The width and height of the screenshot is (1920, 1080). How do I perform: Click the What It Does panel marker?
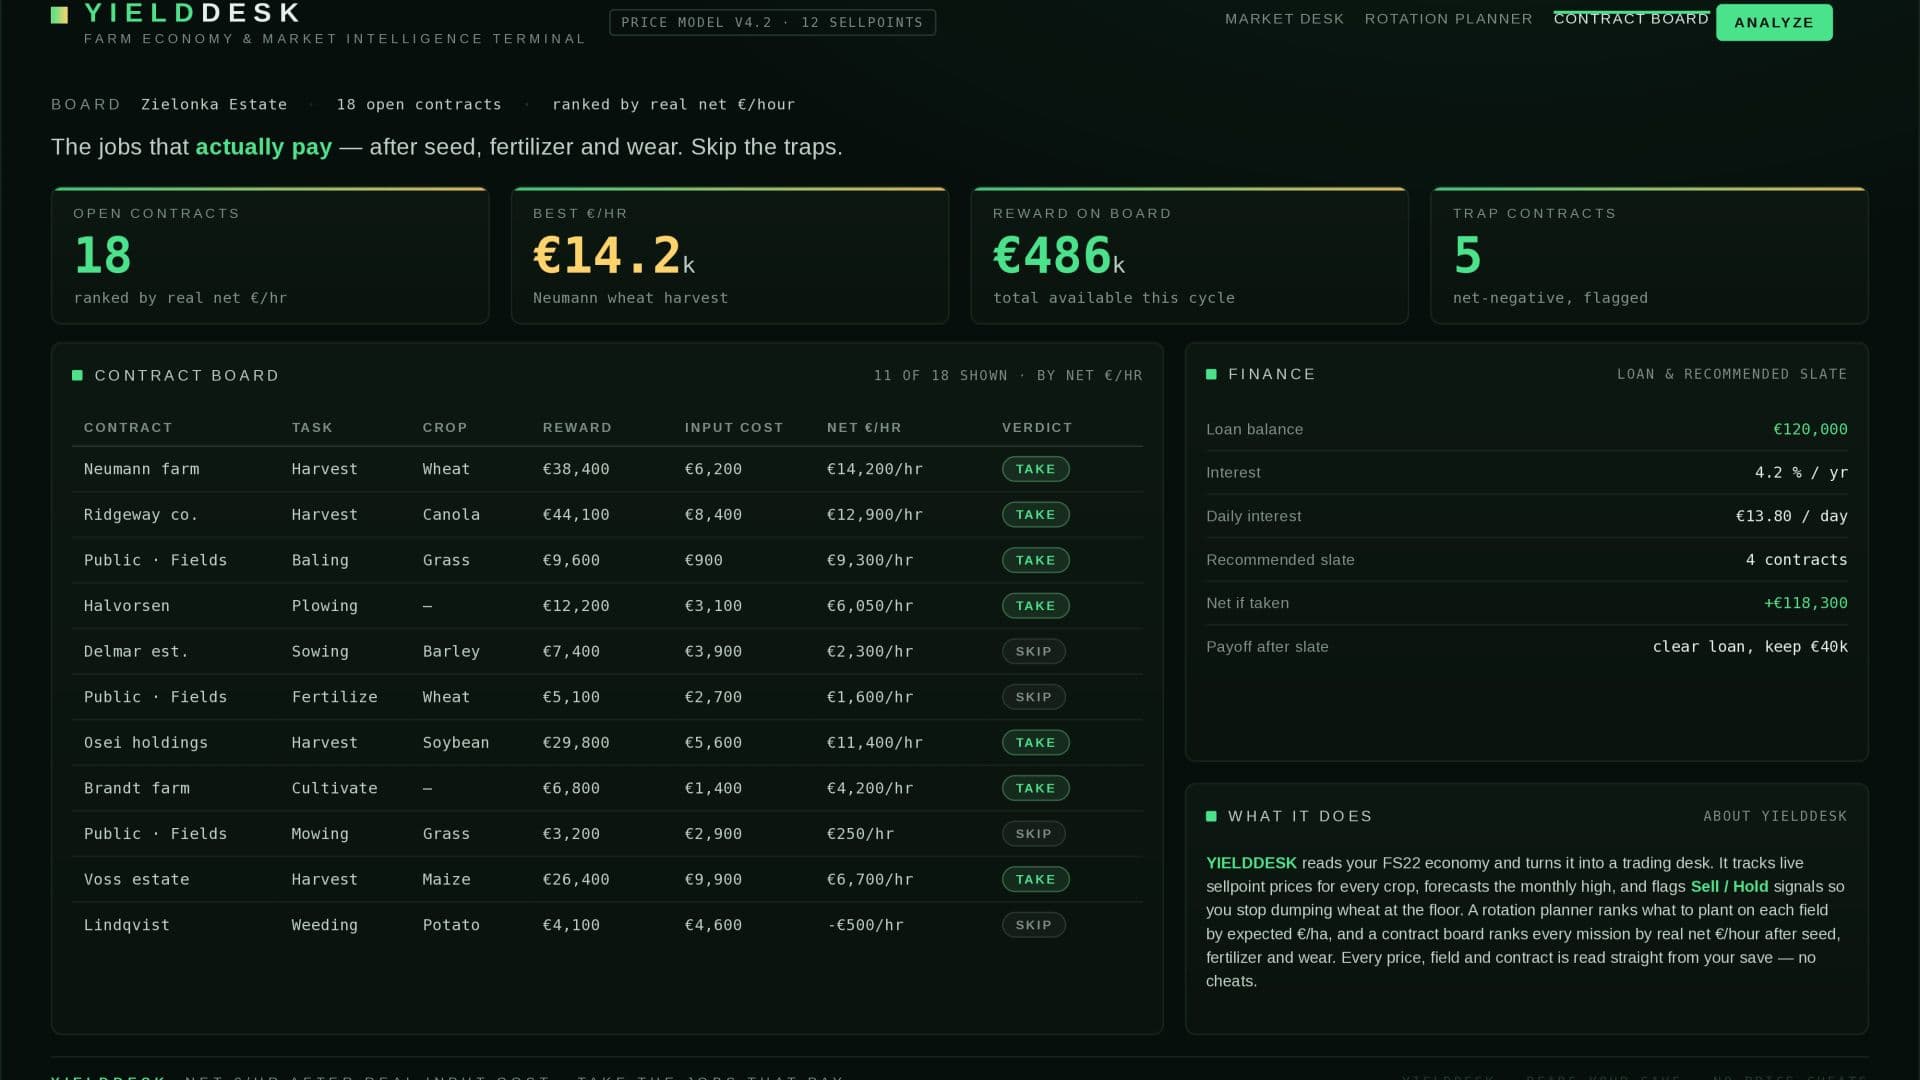(1211, 816)
